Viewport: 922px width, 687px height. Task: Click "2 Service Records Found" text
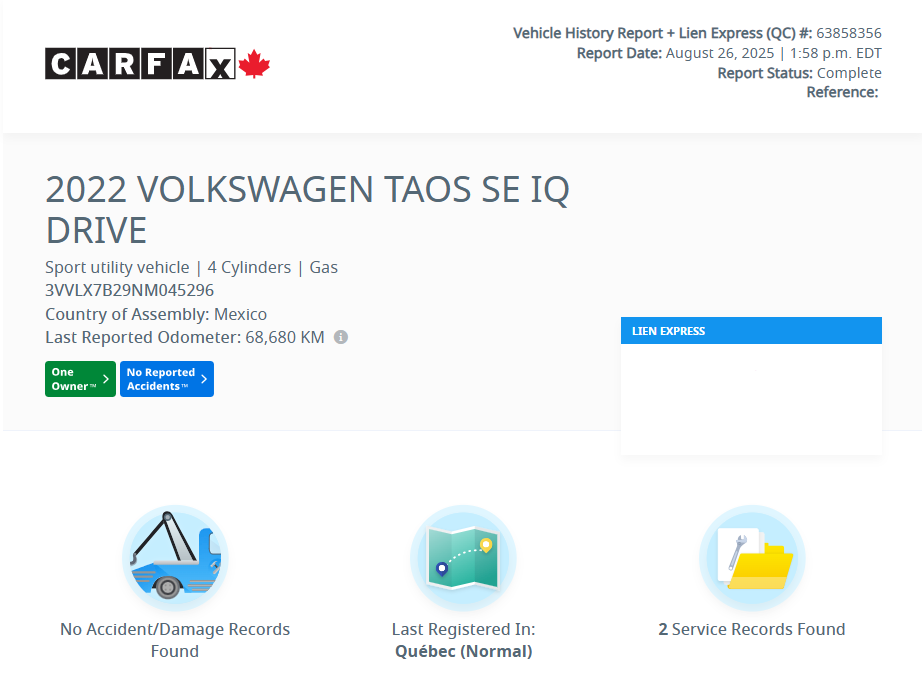pyautogui.click(x=752, y=629)
